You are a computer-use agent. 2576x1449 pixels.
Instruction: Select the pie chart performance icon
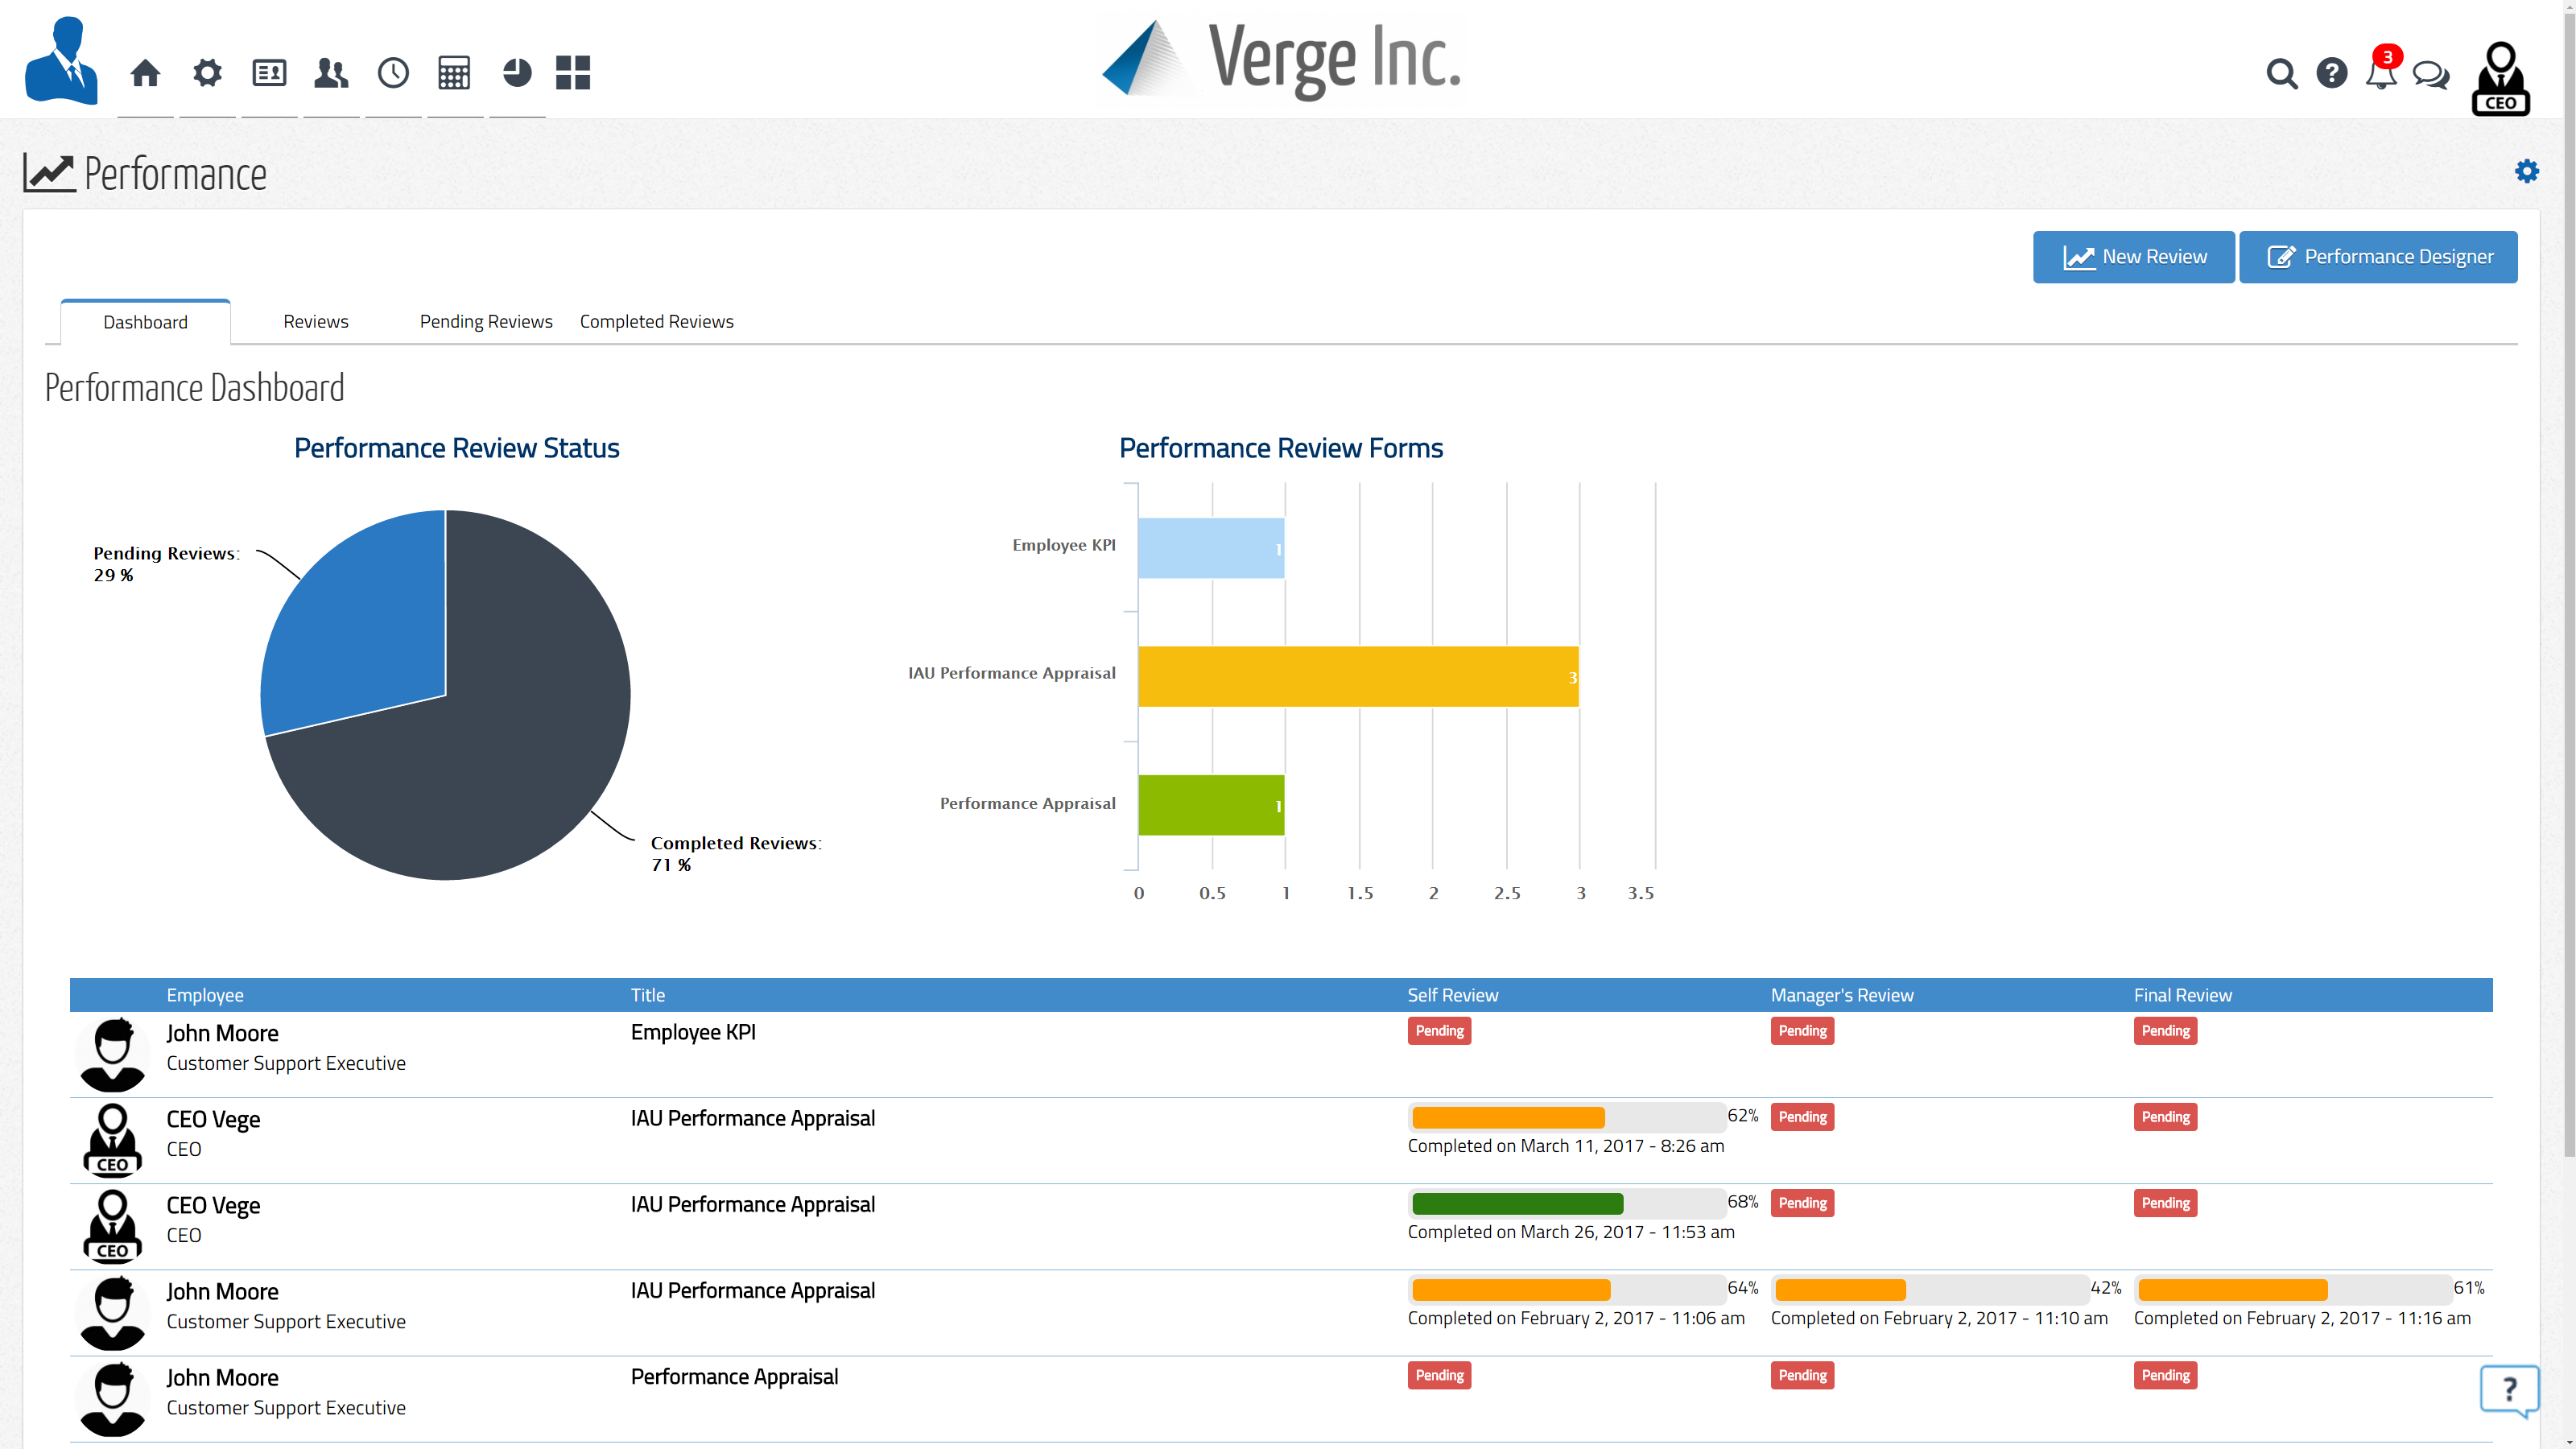[516, 73]
